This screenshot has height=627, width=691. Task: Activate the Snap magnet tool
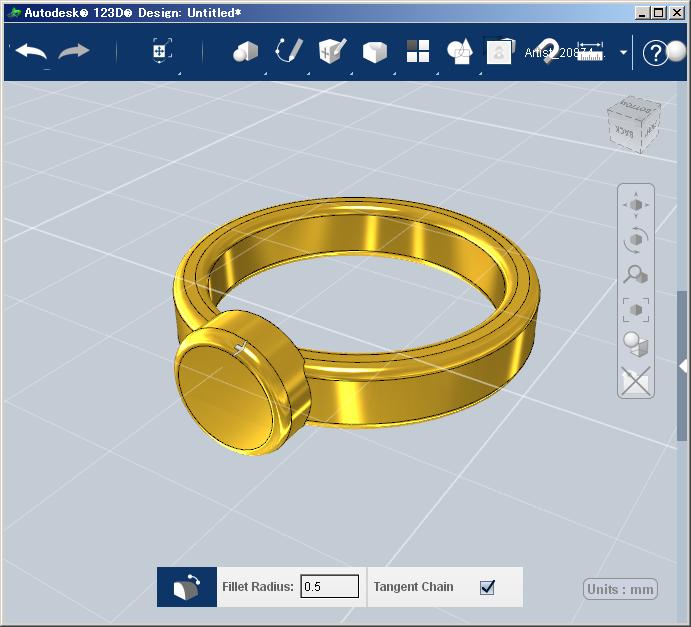(548, 51)
